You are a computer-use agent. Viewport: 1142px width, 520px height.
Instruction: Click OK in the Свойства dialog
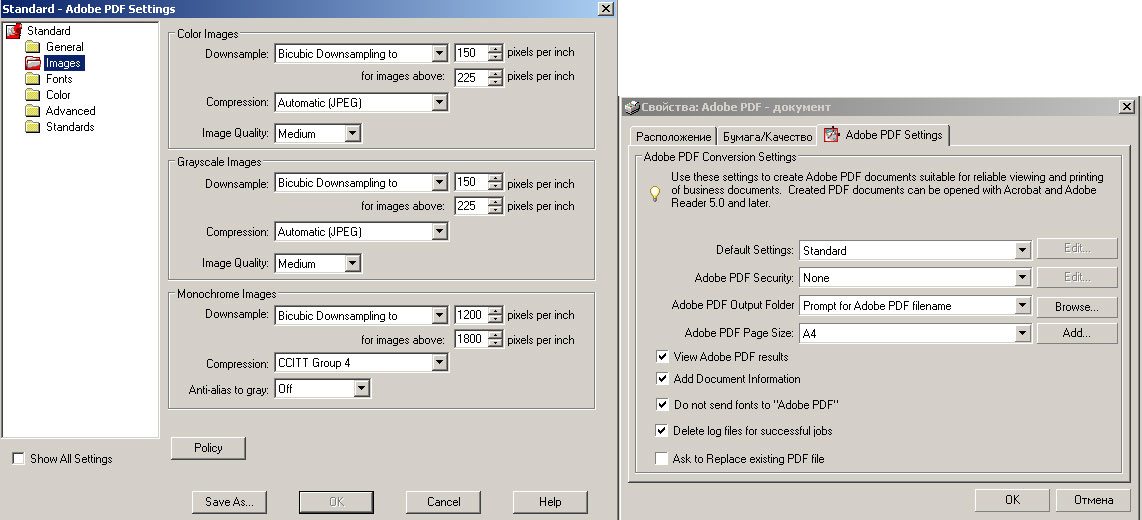coord(1012,500)
